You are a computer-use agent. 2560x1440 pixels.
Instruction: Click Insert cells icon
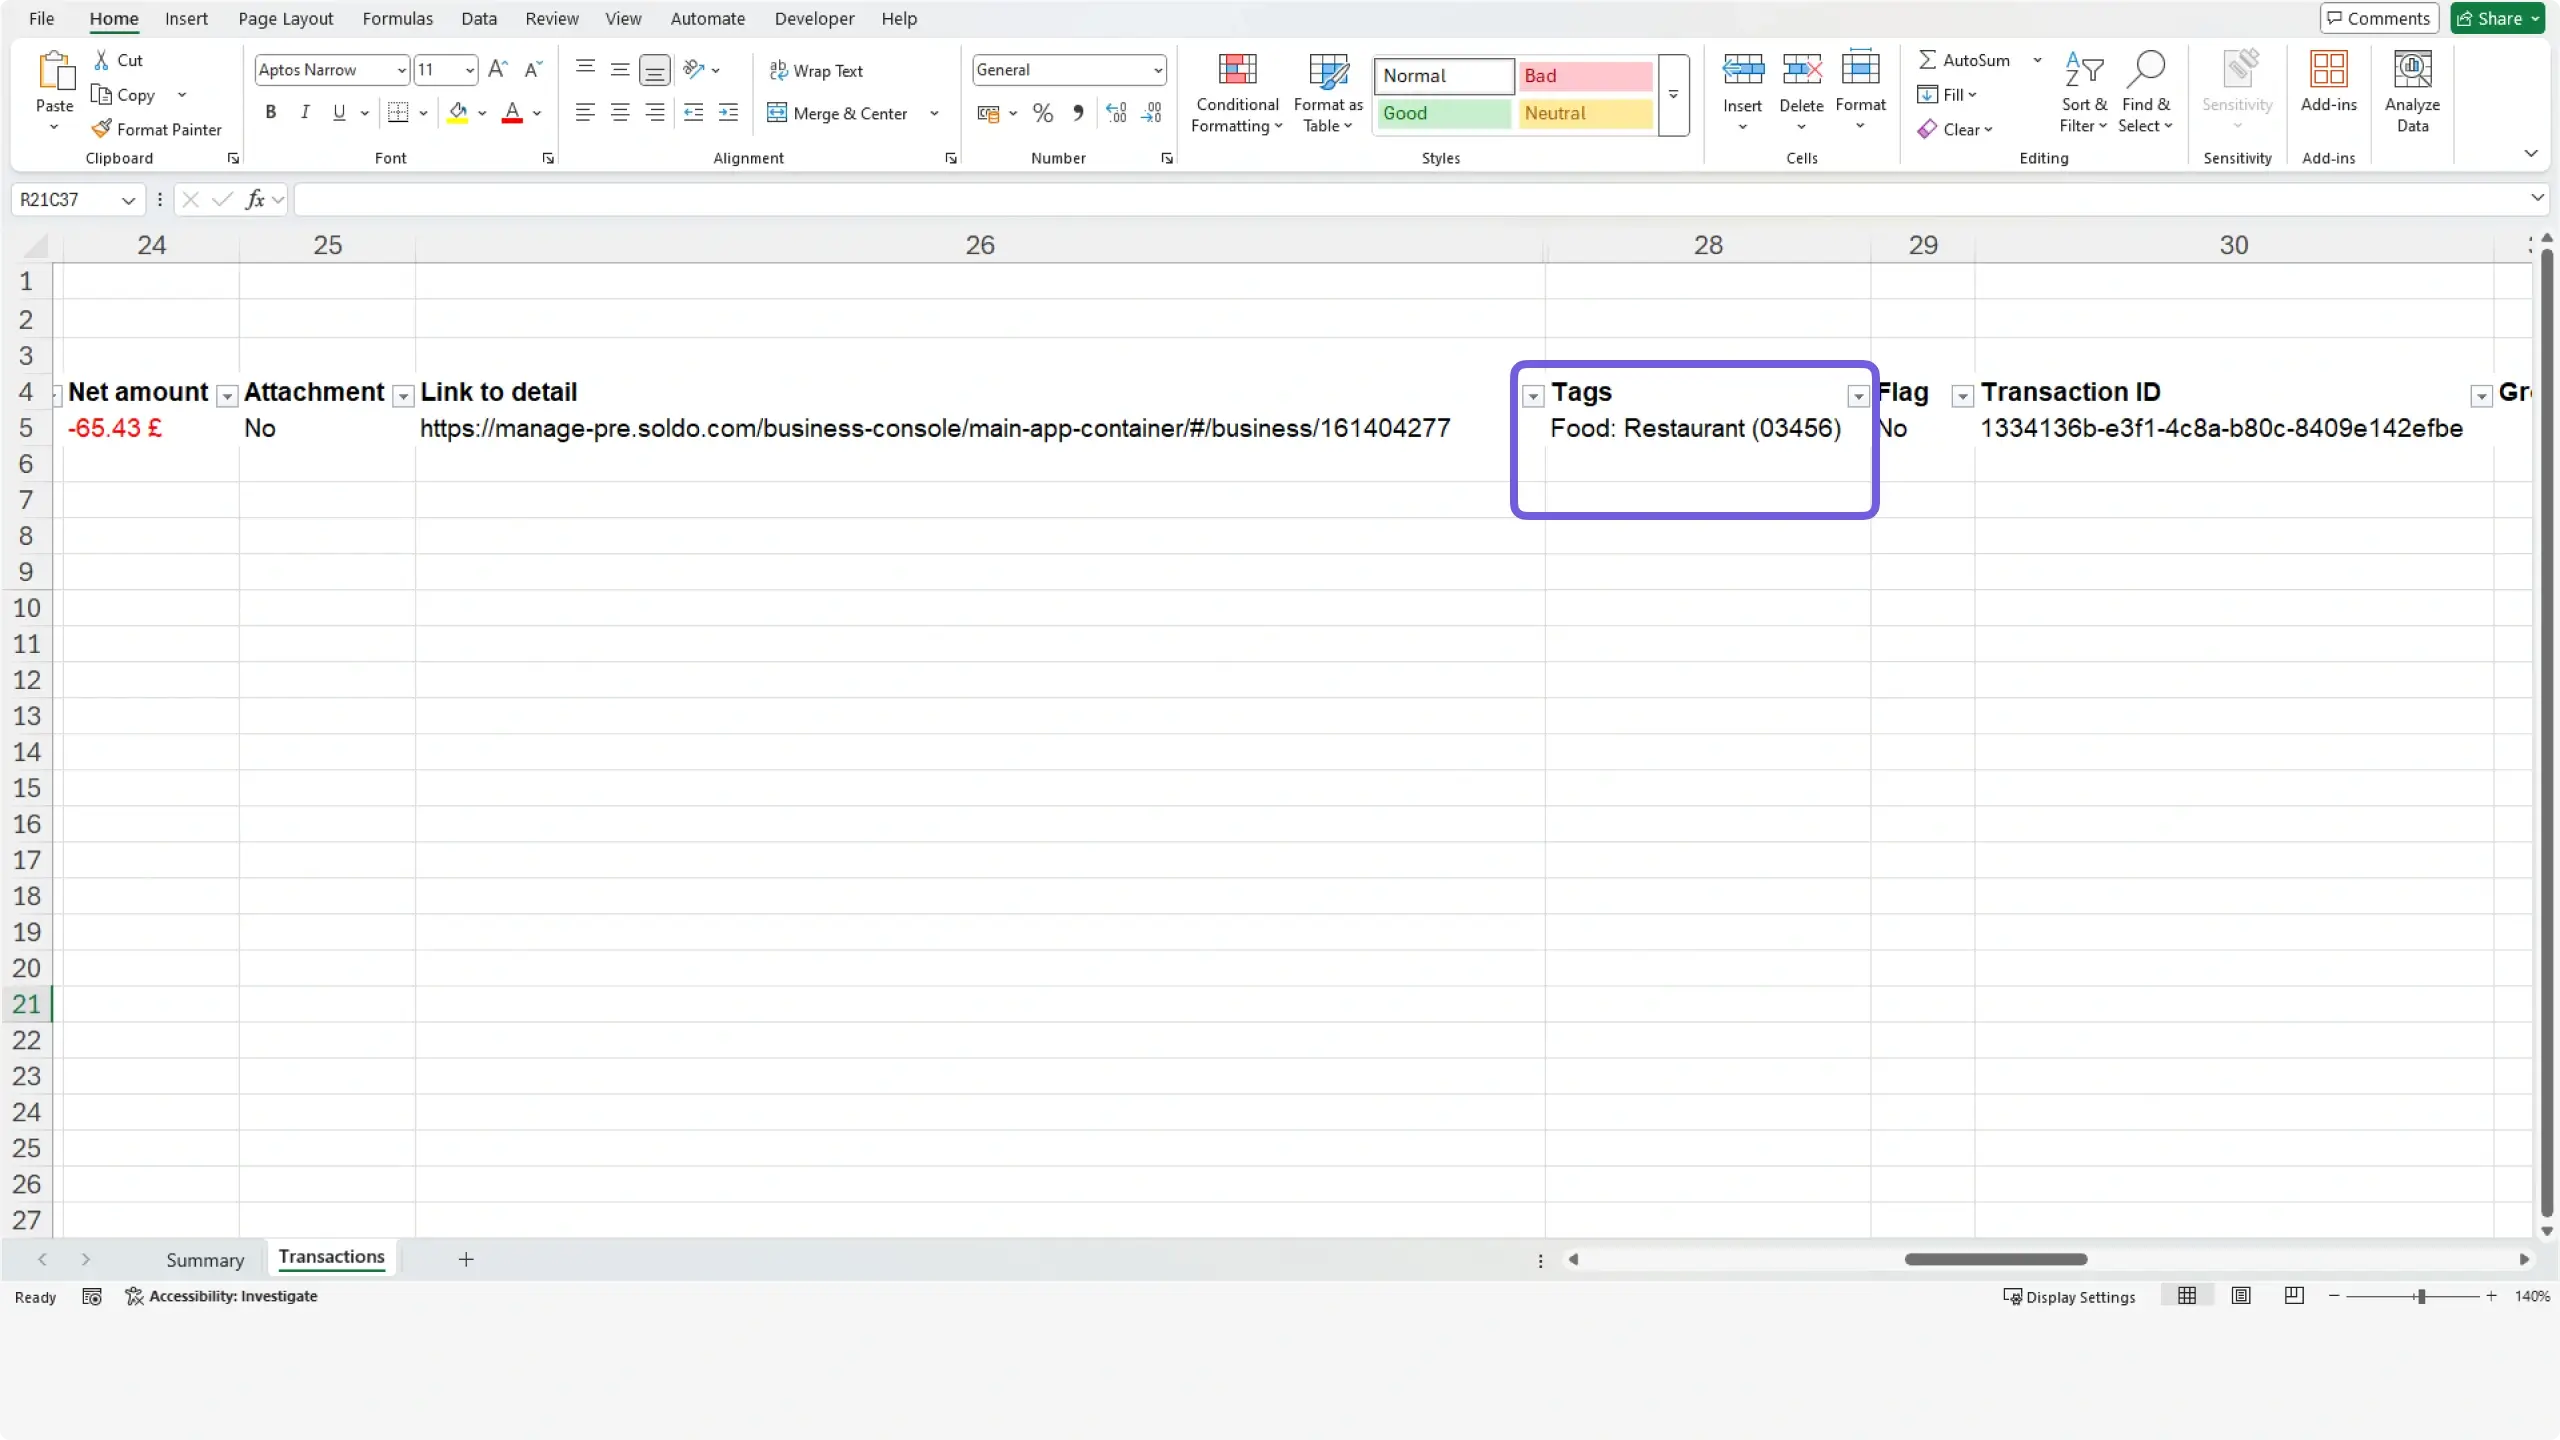pyautogui.click(x=1742, y=68)
